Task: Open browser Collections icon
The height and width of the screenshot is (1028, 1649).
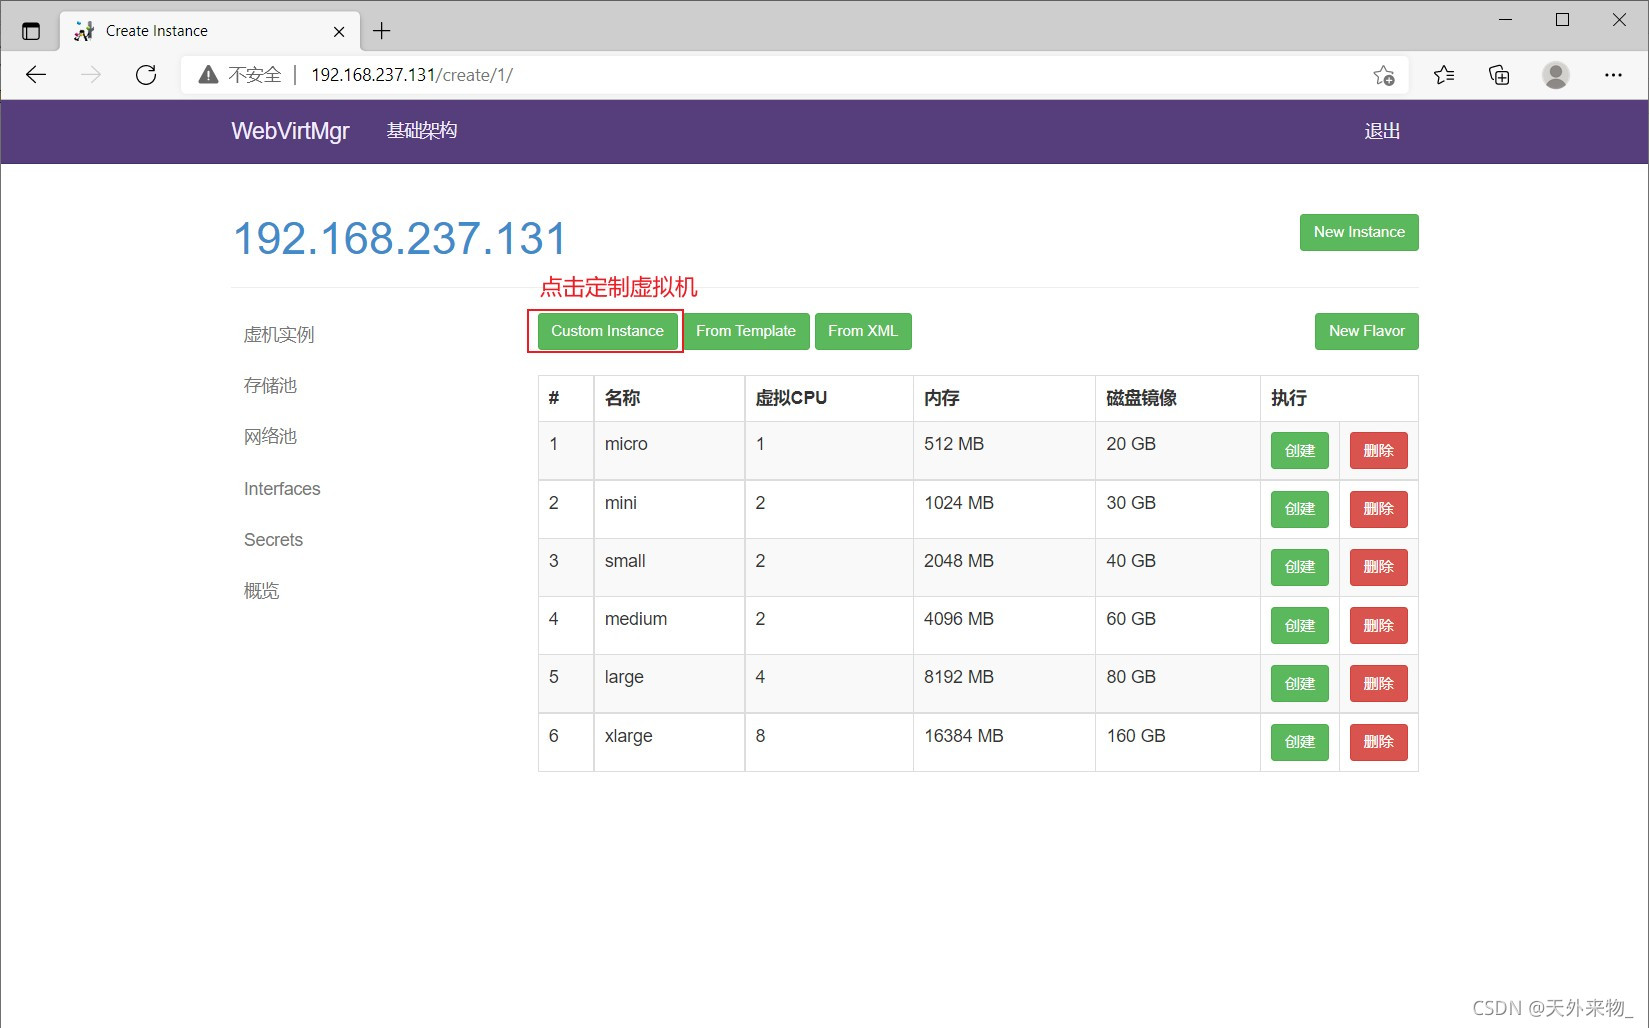Action: (1499, 75)
